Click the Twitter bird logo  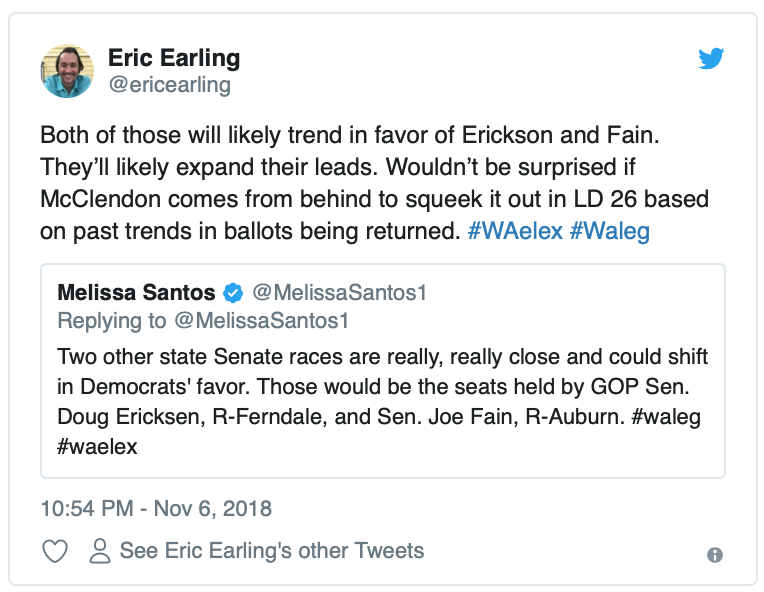(x=711, y=58)
